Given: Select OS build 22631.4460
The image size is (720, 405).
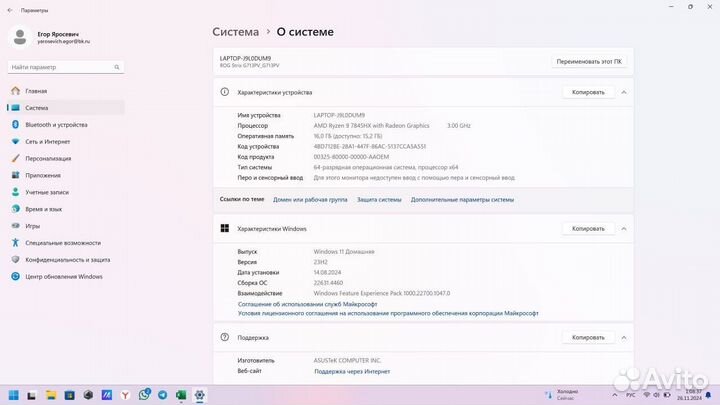Looking at the screenshot, I should (x=328, y=283).
